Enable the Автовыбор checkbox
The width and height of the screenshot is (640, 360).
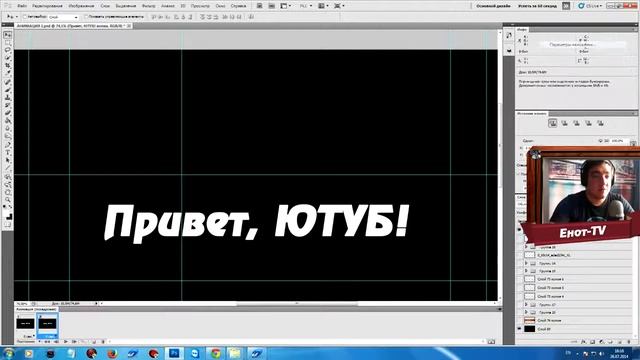click(25, 17)
